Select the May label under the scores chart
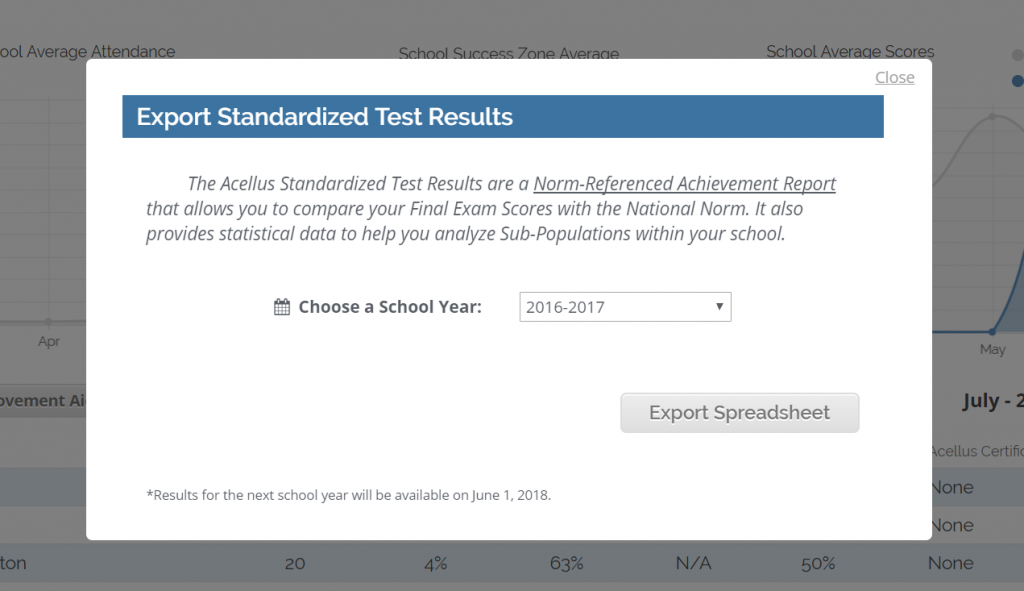The image size is (1024, 591). (991, 349)
